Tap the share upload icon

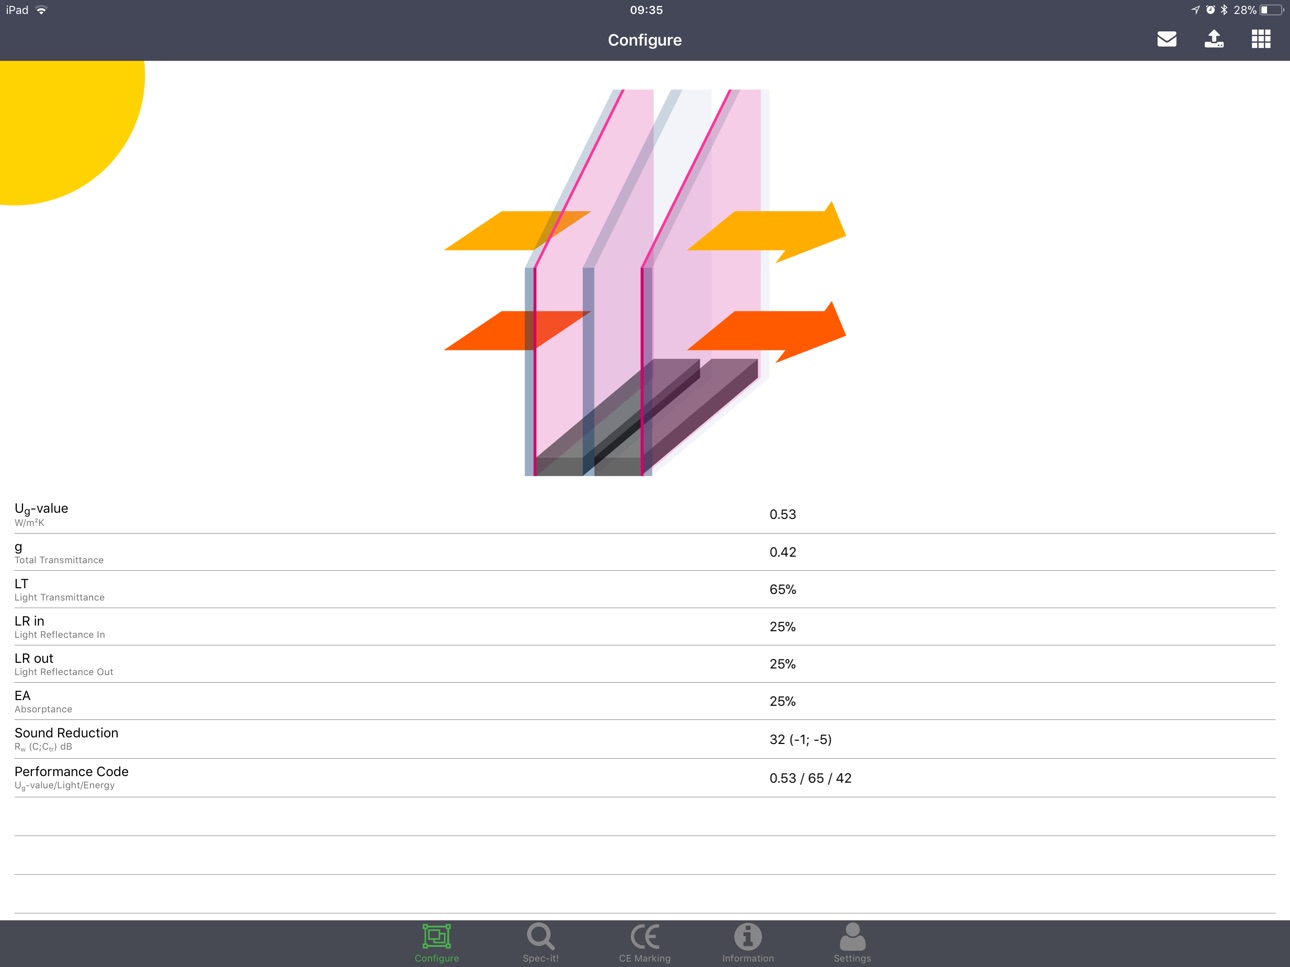1214,39
